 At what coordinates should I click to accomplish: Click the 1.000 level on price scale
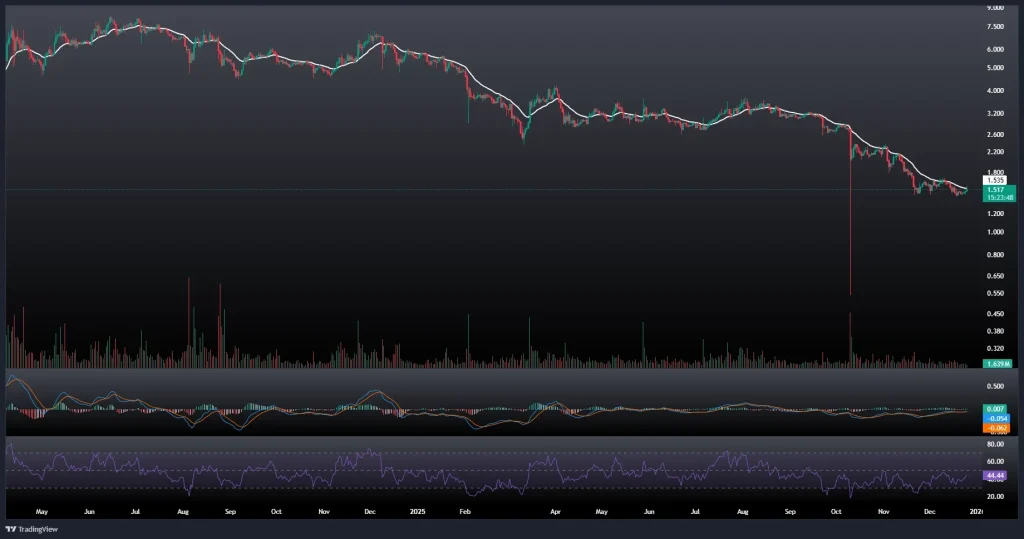point(995,232)
